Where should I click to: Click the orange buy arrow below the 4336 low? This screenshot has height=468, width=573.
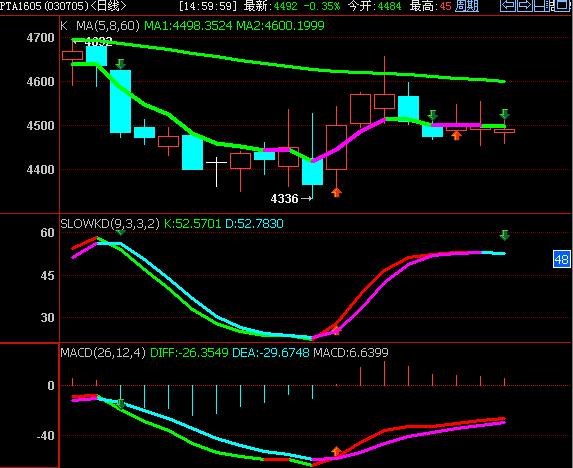336,192
